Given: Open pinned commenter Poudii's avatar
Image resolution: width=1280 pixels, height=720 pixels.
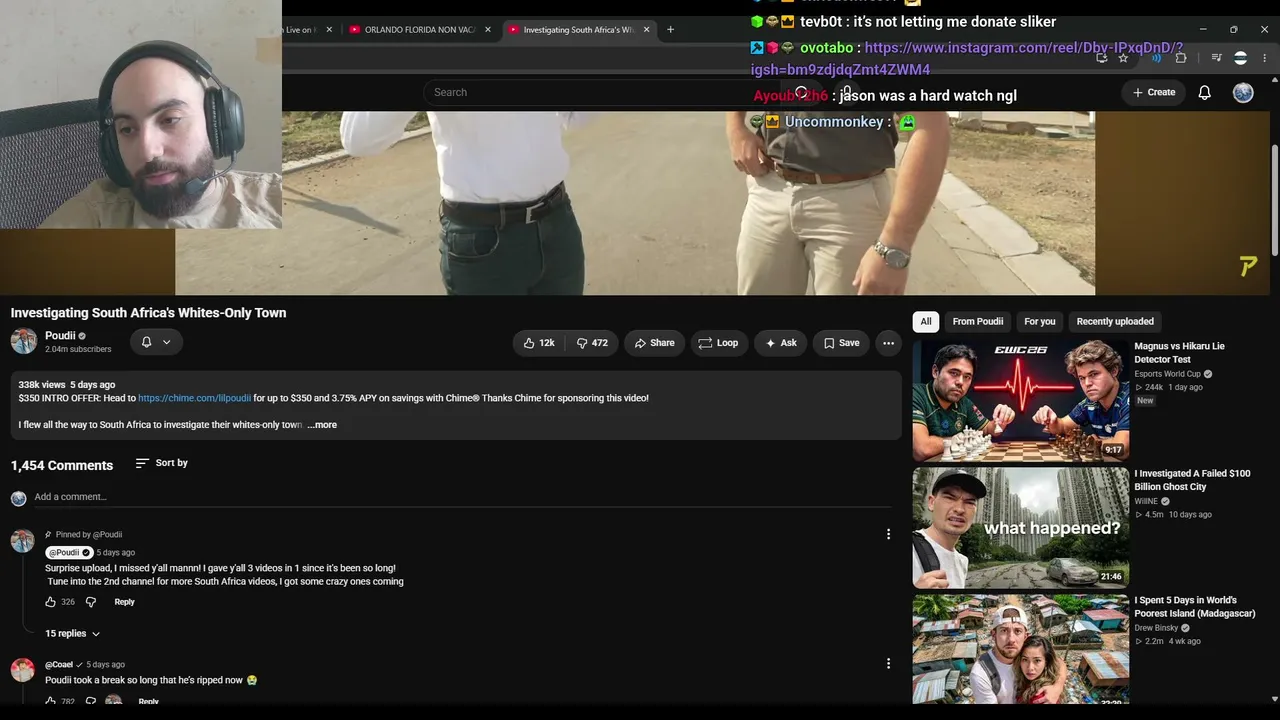Looking at the screenshot, I should (22, 541).
